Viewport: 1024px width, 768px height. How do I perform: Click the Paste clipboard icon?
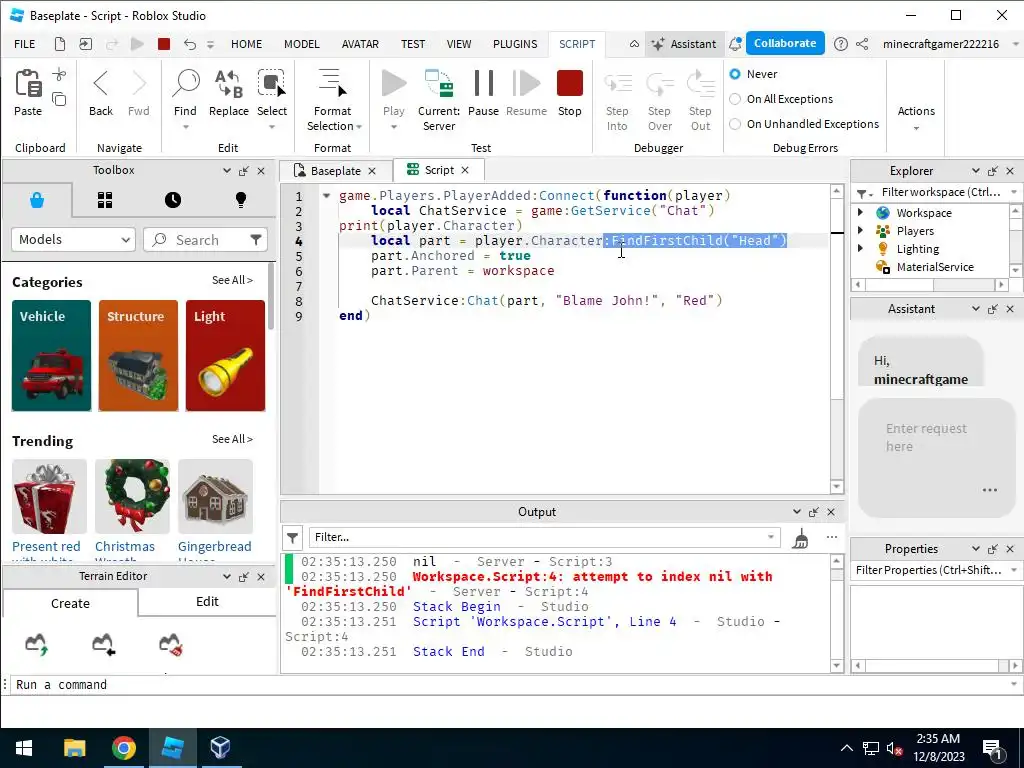point(28,84)
